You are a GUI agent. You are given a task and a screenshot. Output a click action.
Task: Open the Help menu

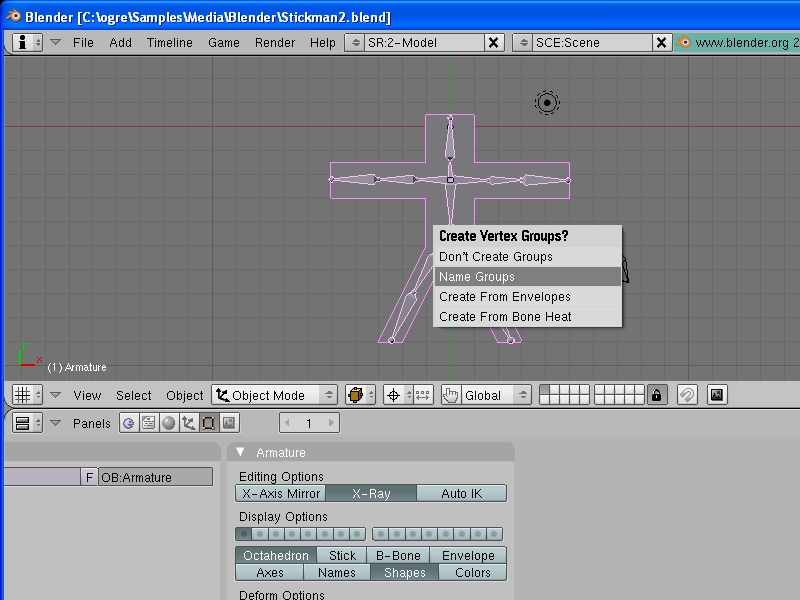point(322,42)
